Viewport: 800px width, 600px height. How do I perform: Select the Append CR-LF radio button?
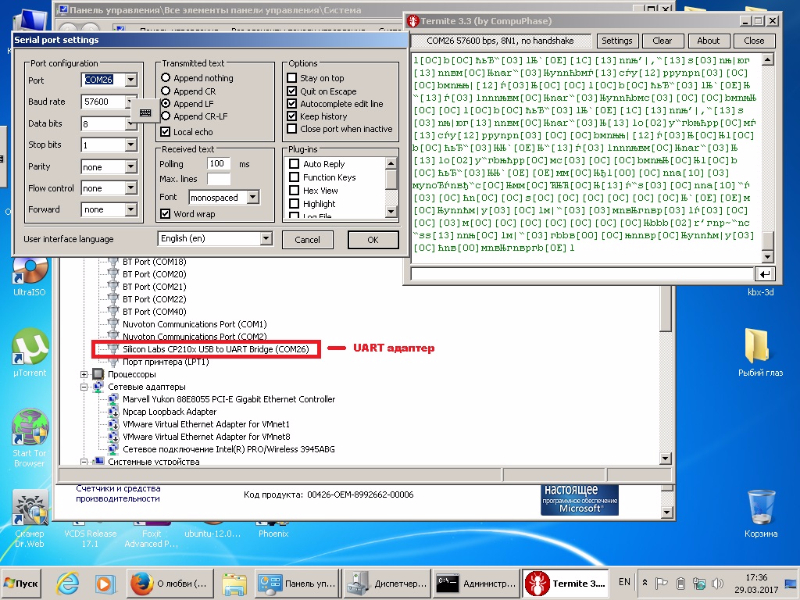(x=165, y=116)
